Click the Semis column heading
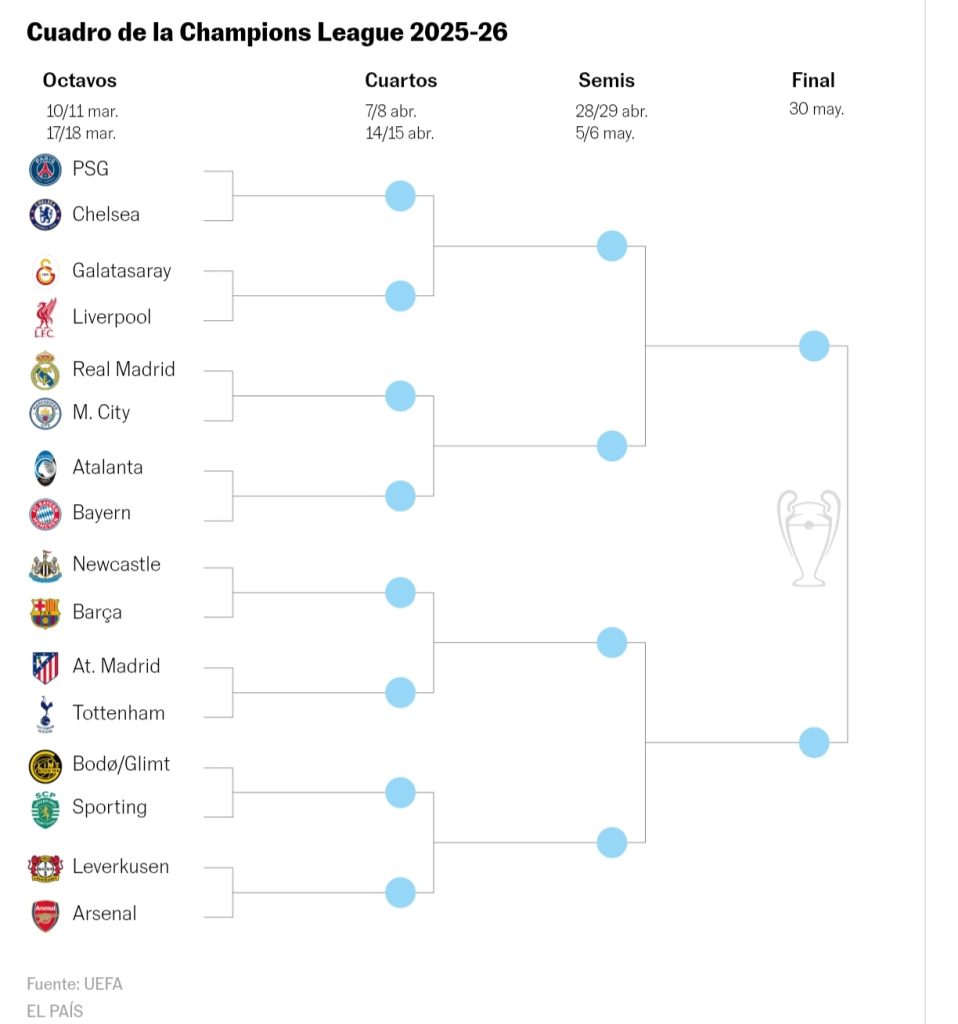Screen dimensions: 958x1024 click(606, 81)
